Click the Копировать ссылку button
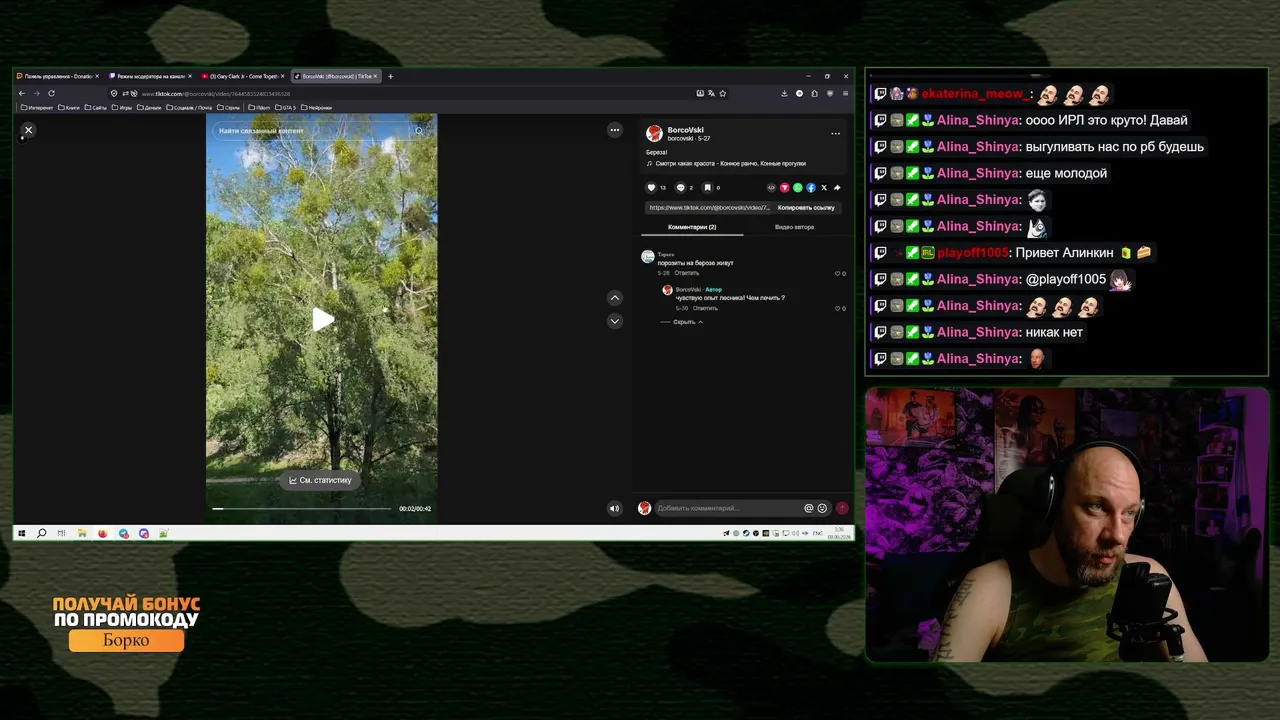 806,208
